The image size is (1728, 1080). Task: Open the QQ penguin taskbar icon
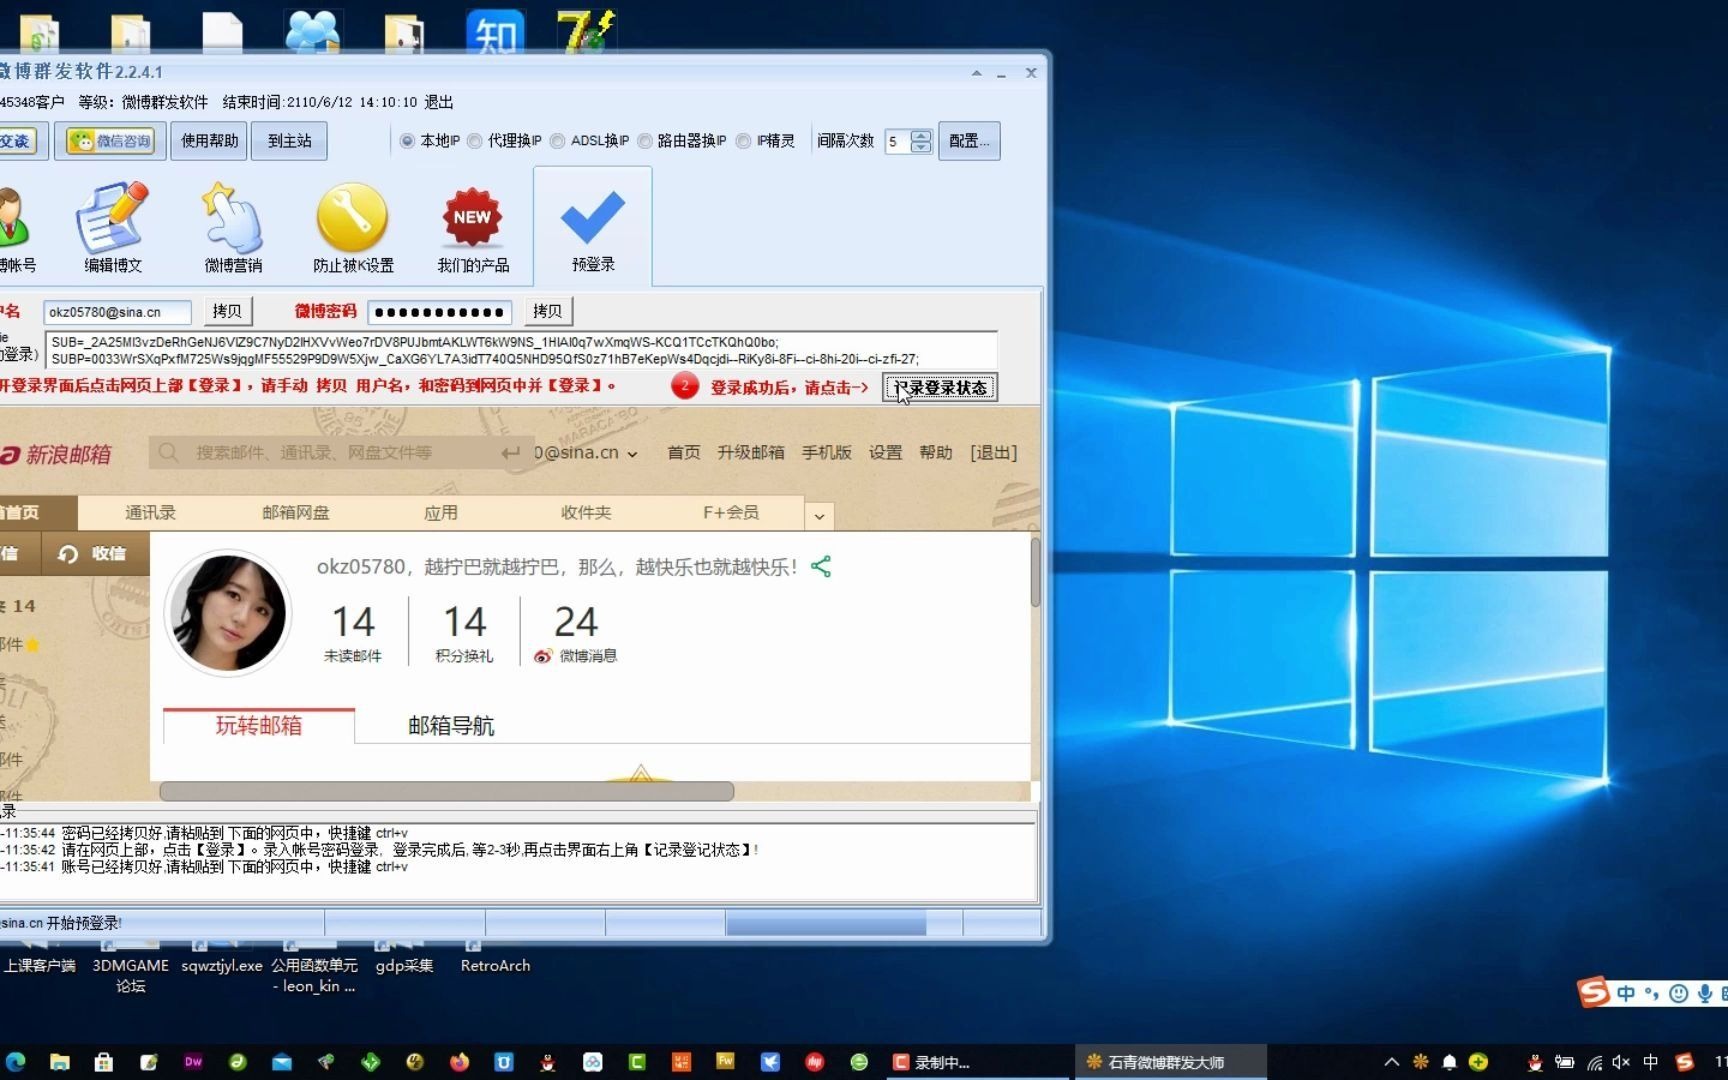tap(547, 1062)
